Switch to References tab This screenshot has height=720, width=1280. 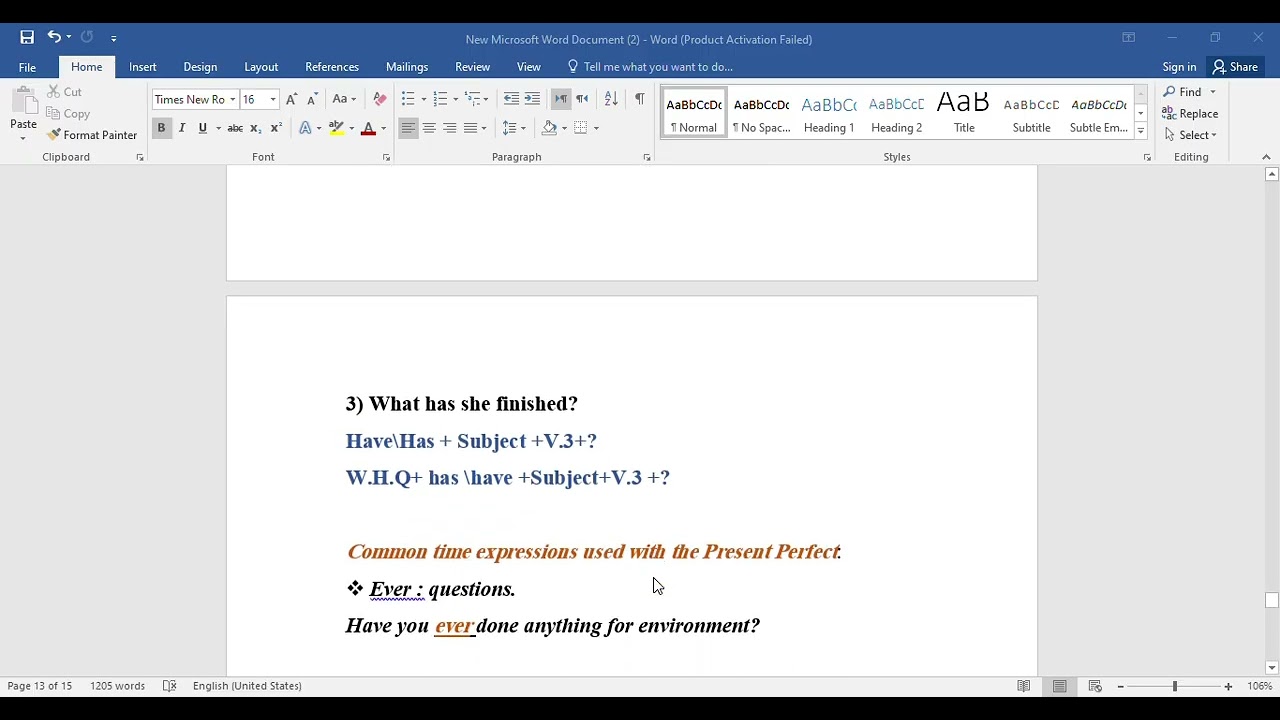tap(332, 67)
